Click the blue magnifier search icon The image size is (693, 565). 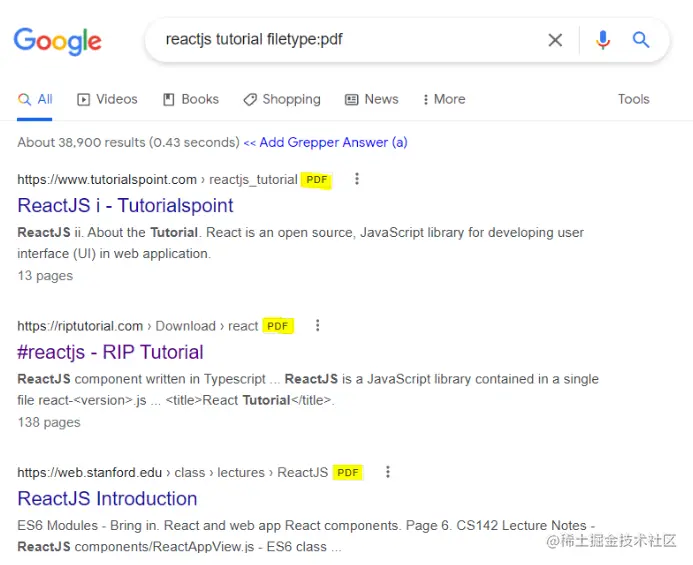pos(640,40)
